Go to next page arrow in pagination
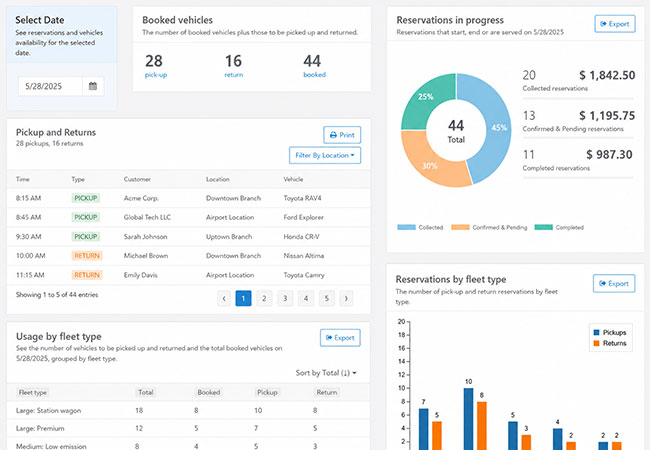This screenshot has width=650, height=450. tap(346, 298)
